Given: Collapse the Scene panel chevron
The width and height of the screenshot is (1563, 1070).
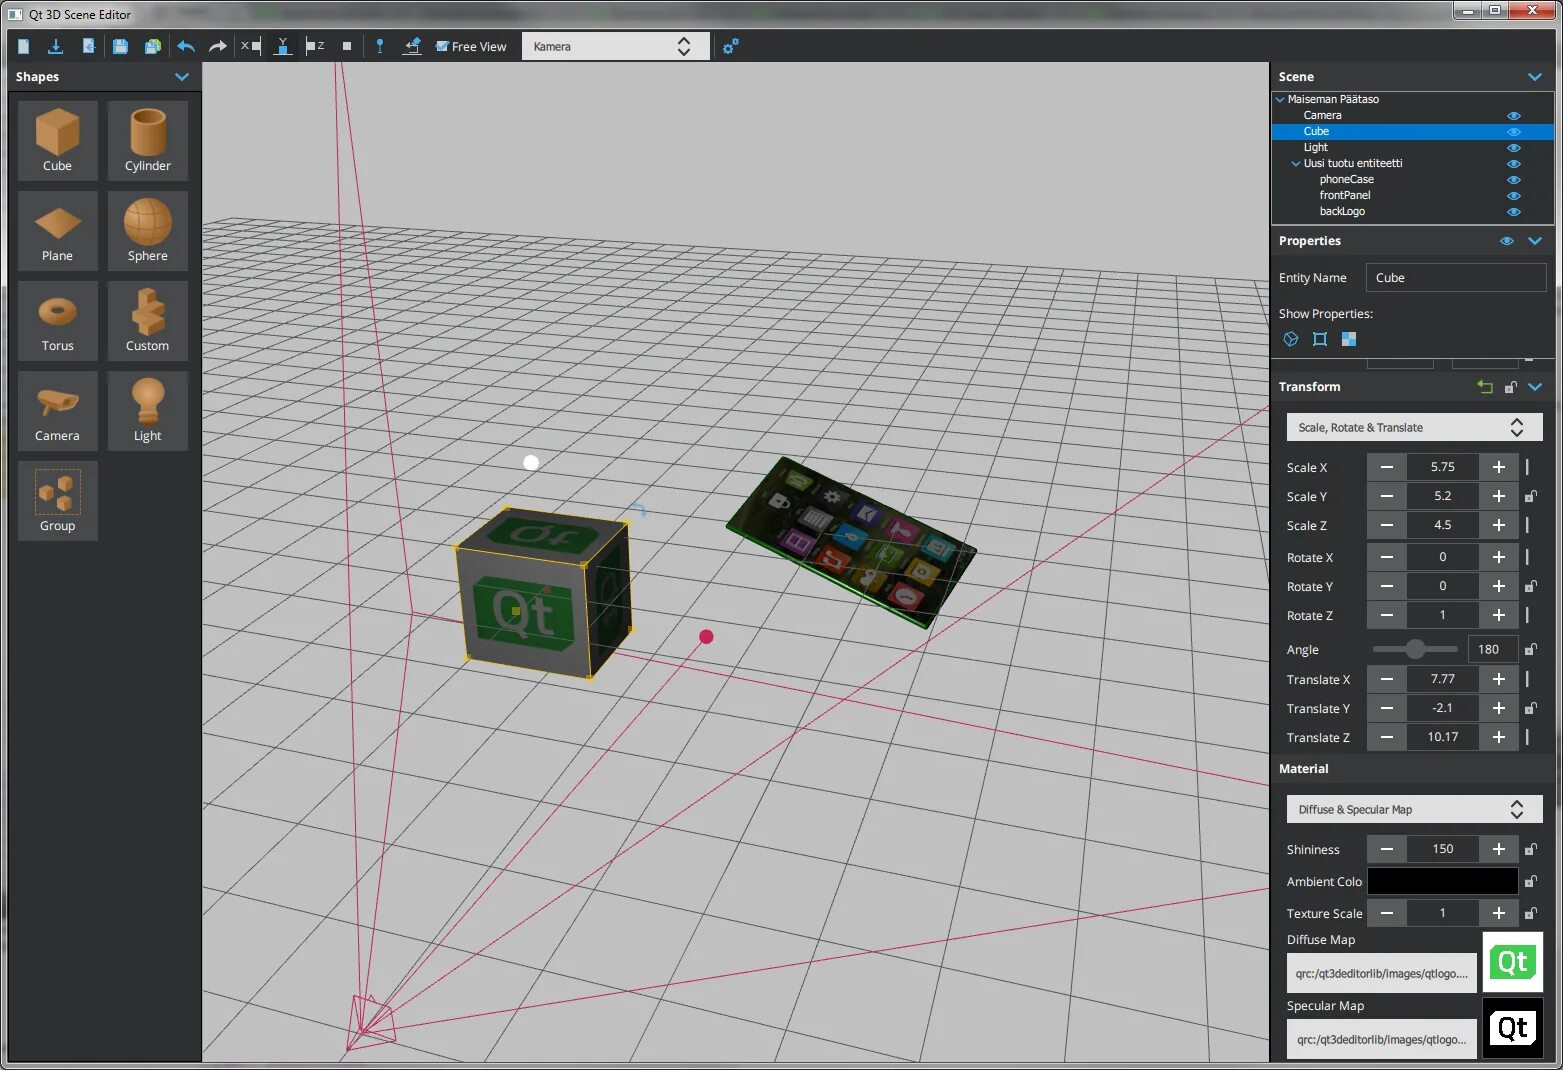Looking at the screenshot, I should tap(1535, 77).
